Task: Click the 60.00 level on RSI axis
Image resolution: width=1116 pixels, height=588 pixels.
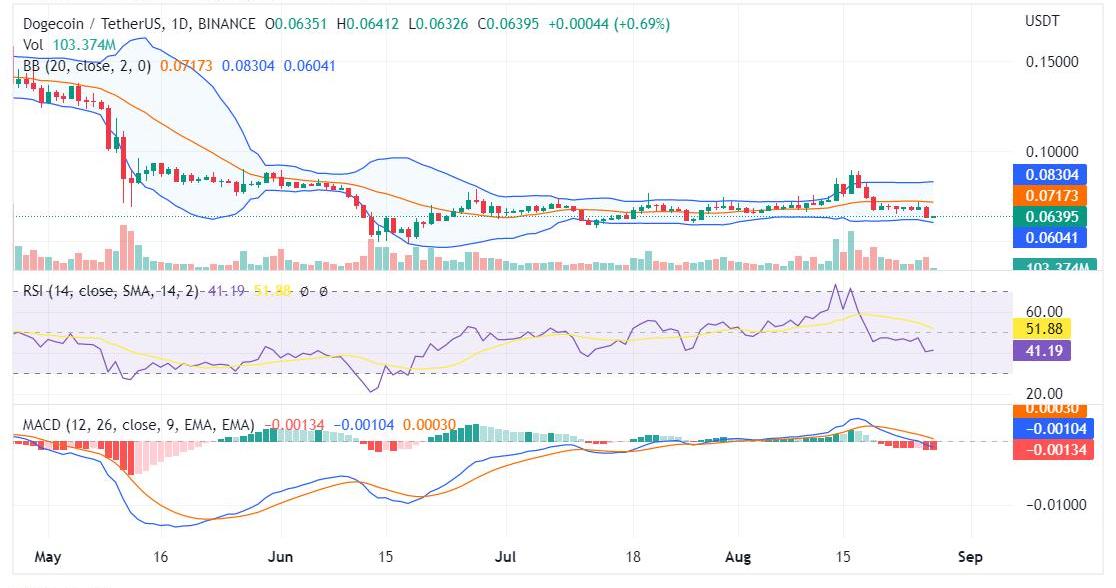Action: click(x=1045, y=311)
